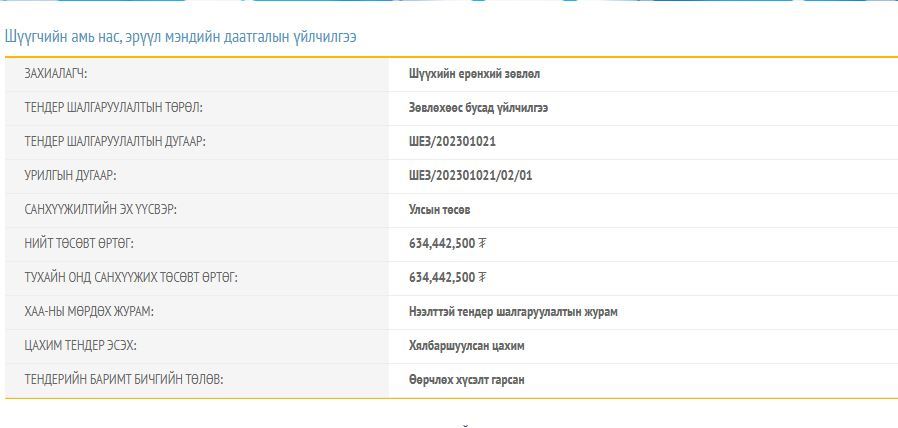This screenshot has width=898, height=428.
Task: Click the "ТУХАЙН ОНД САНХҮҮЖИХ ТӨСӨВТ ӨРТӨГ:" label
Action: coord(131,278)
